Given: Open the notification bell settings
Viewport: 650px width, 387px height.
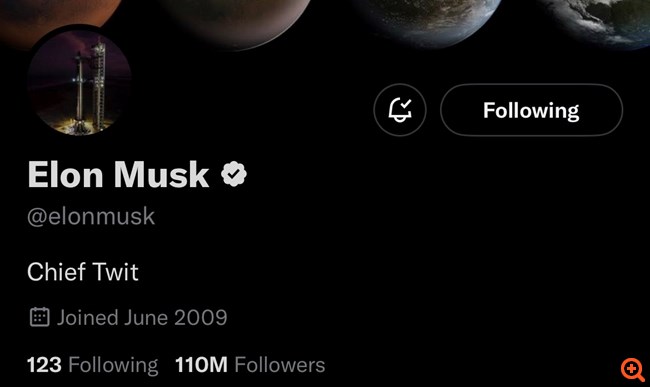Looking at the screenshot, I should coord(400,110).
